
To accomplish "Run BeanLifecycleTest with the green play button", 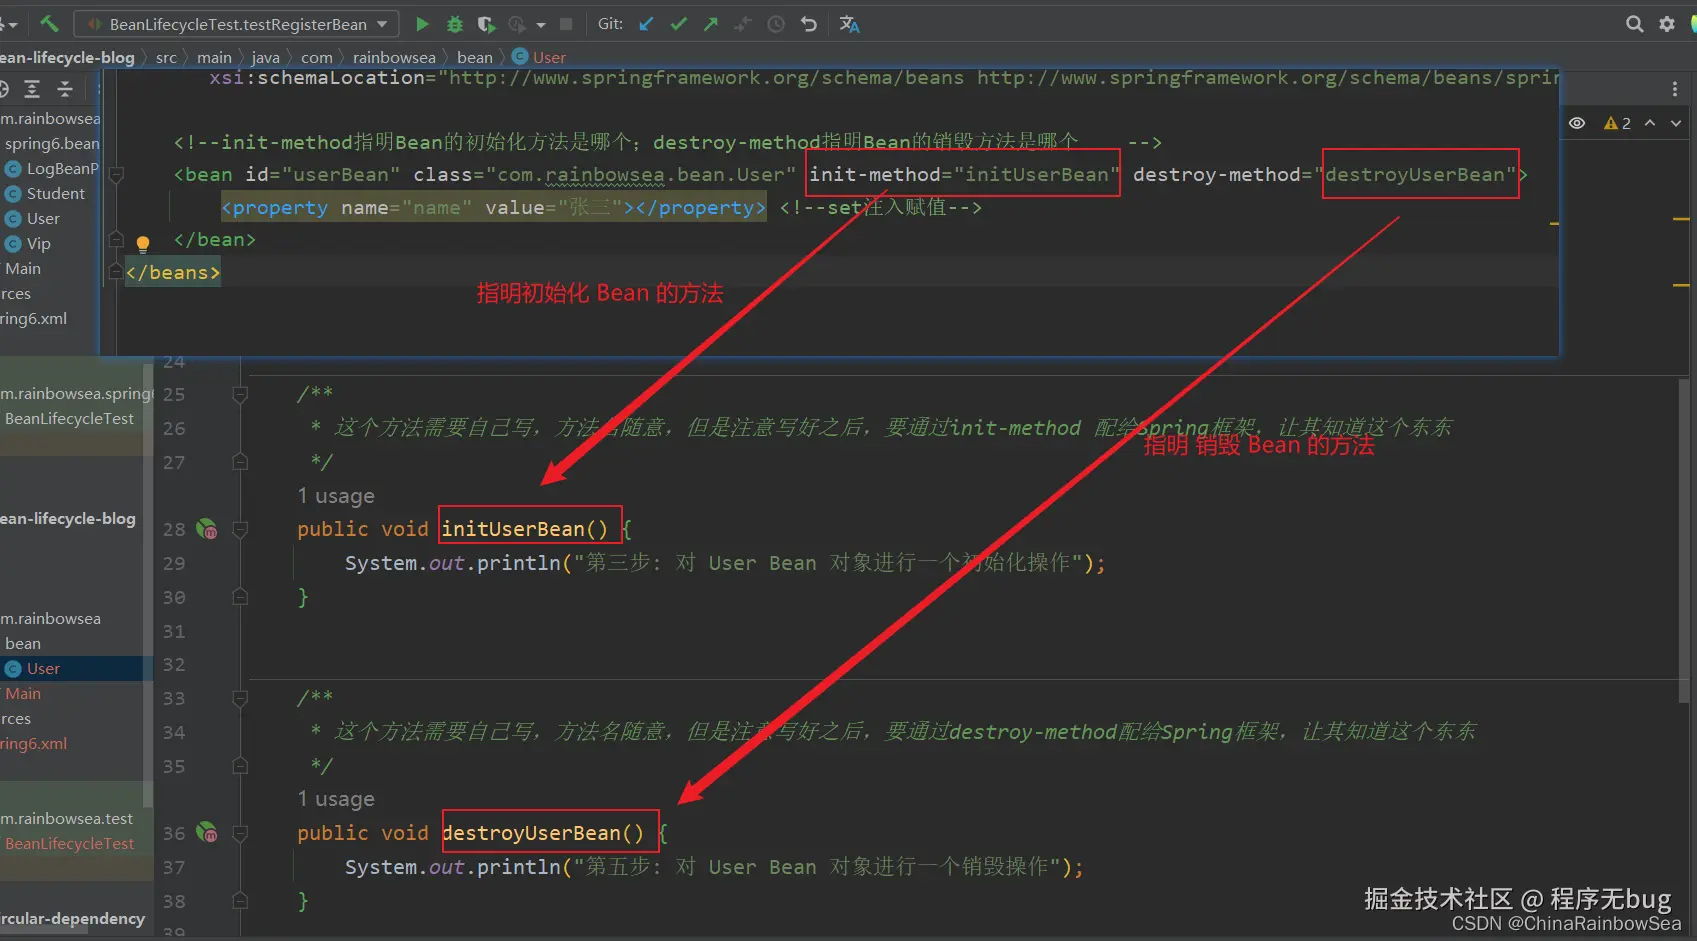I will point(422,24).
